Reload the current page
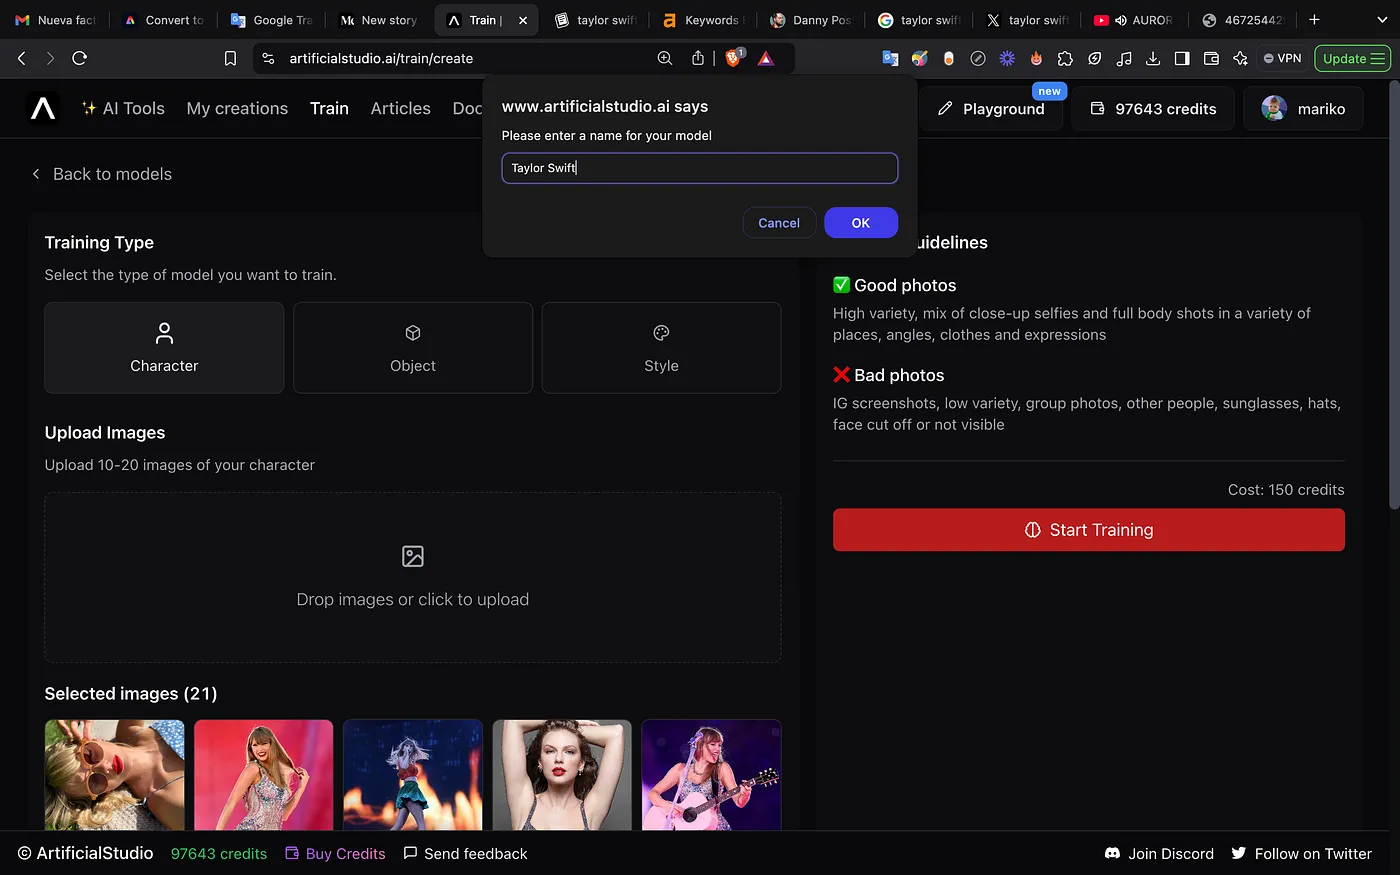Viewport: 1400px width, 875px height. 80,58
